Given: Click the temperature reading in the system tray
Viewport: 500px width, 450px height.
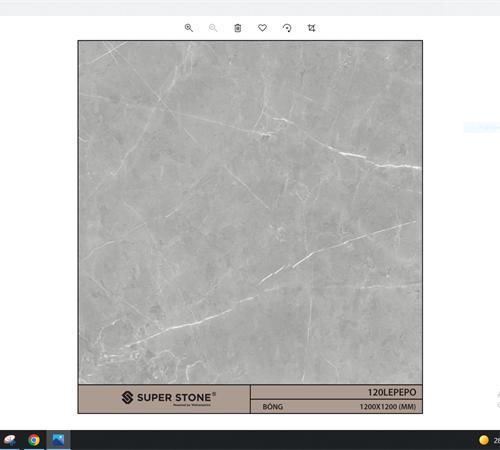Looking at the screenshot, I should (x=497, y=440).
